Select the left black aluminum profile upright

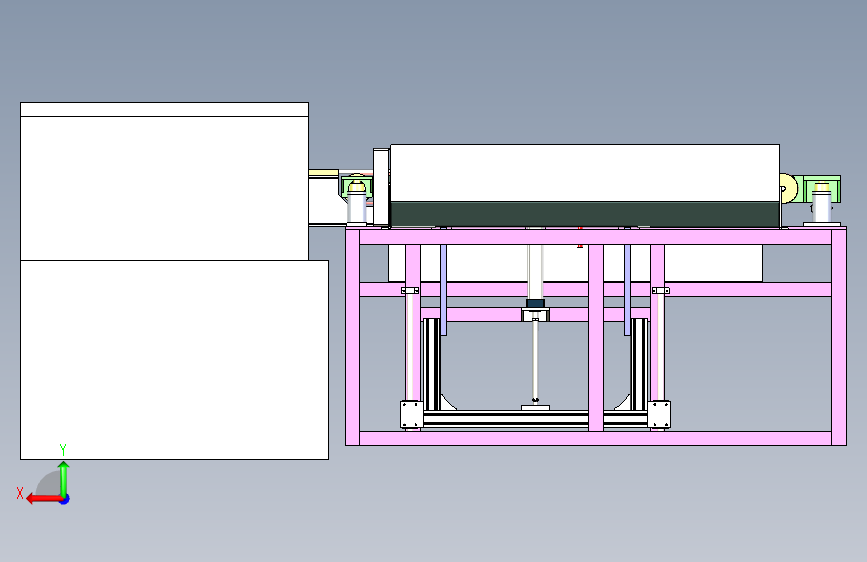click(x=431, y=364)
